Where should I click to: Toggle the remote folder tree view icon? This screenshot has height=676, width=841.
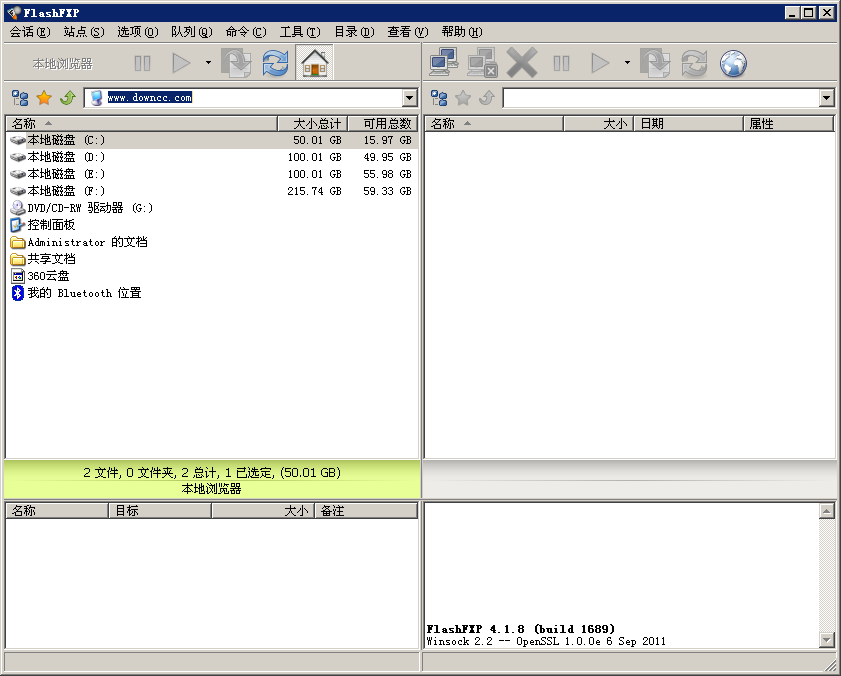pos(439,98)
